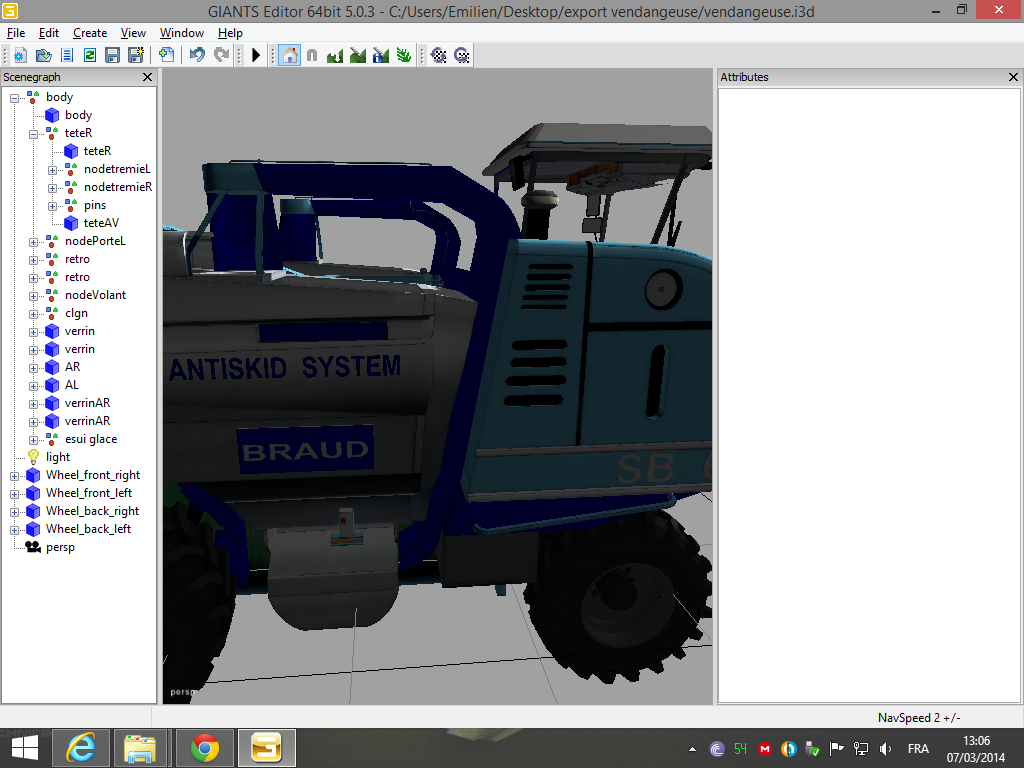This screenshot has width=1024, height=768.
Task: Open the Edit menu
Action: click(x=48, y=33)
